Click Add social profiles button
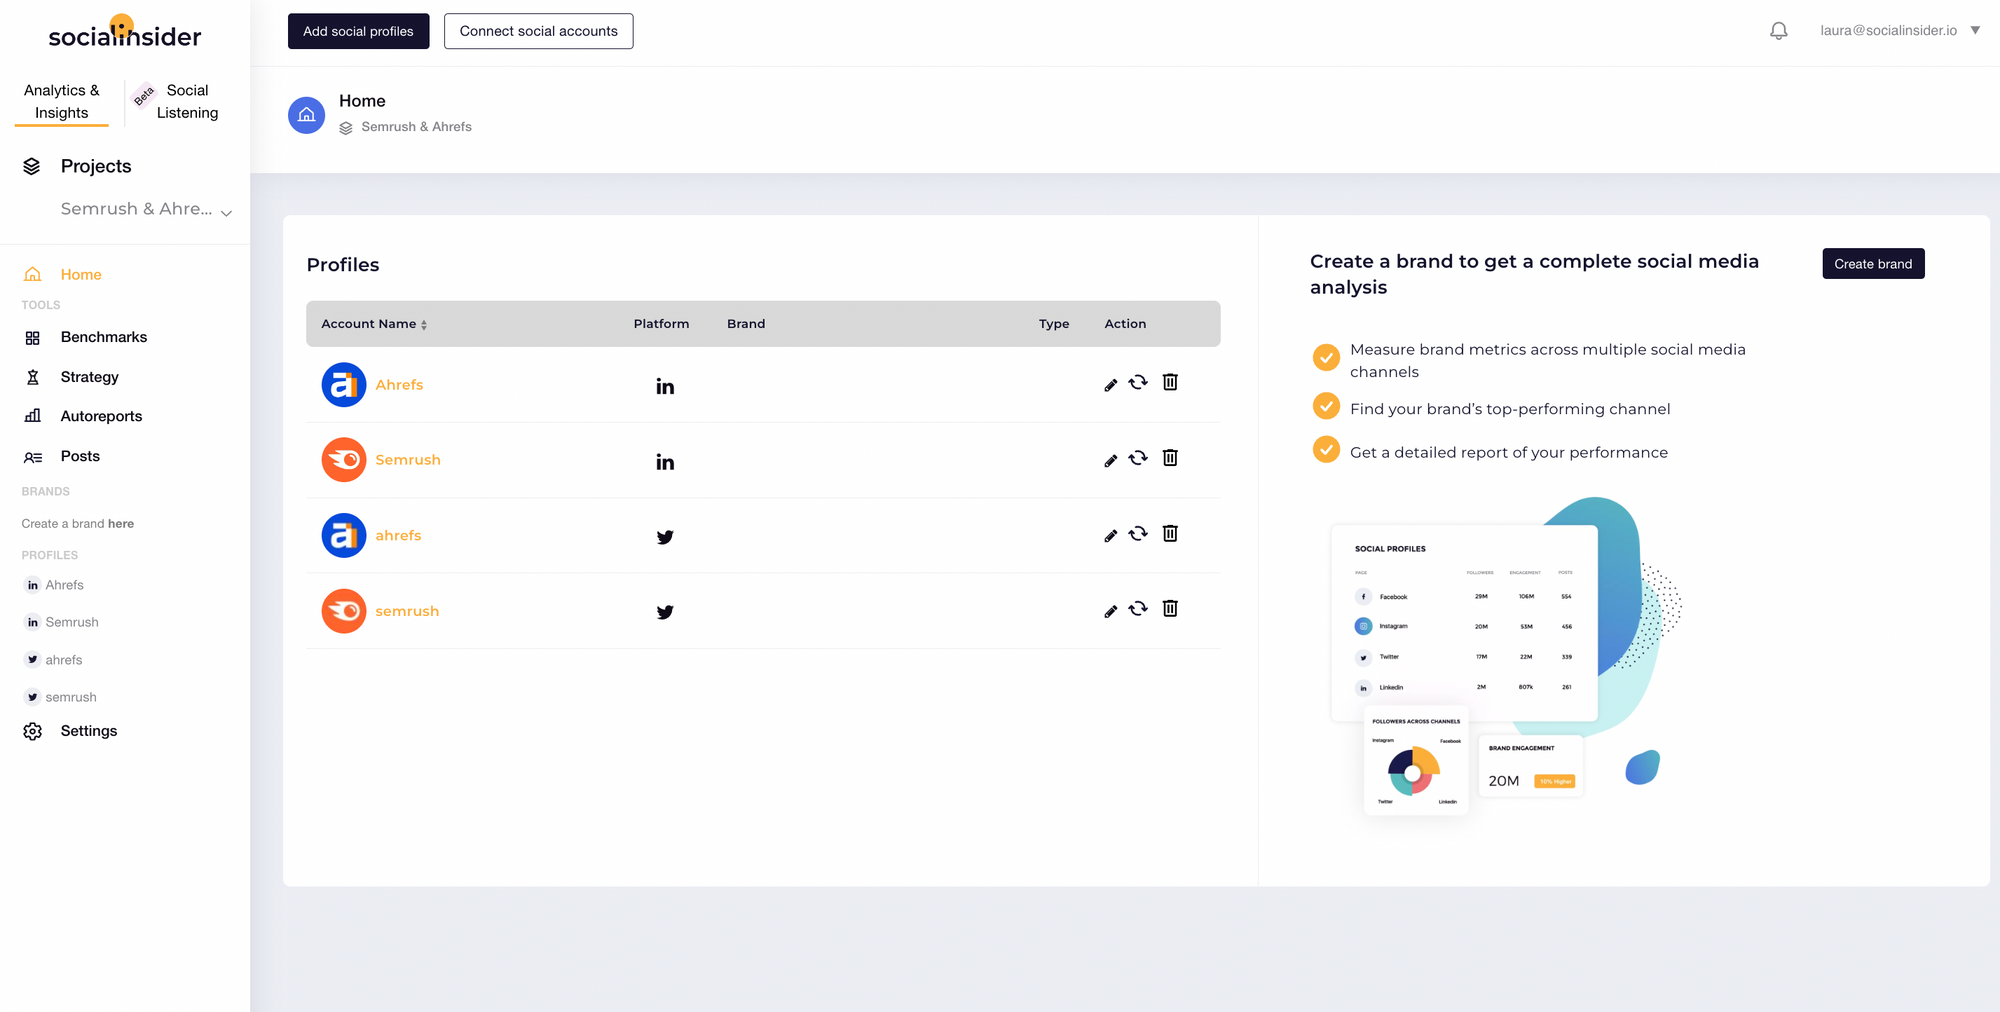The width and height of the screenshot is (2000, 1012). point(358,31)
